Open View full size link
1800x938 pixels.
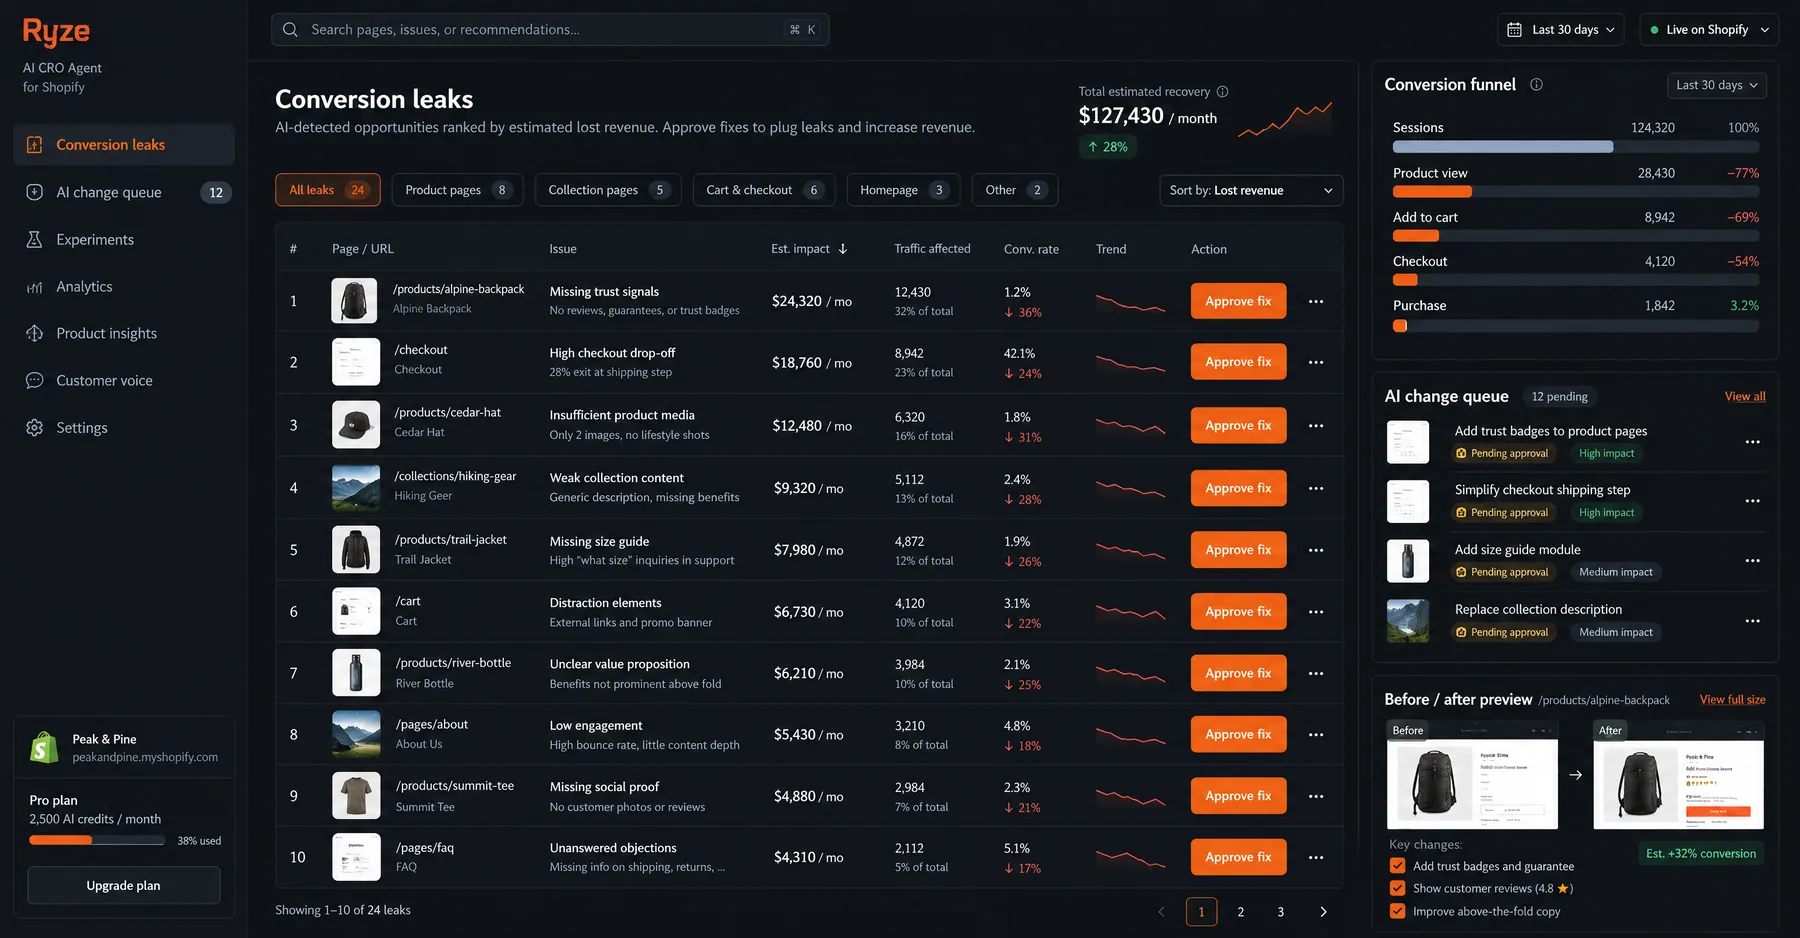(1732, 700)
